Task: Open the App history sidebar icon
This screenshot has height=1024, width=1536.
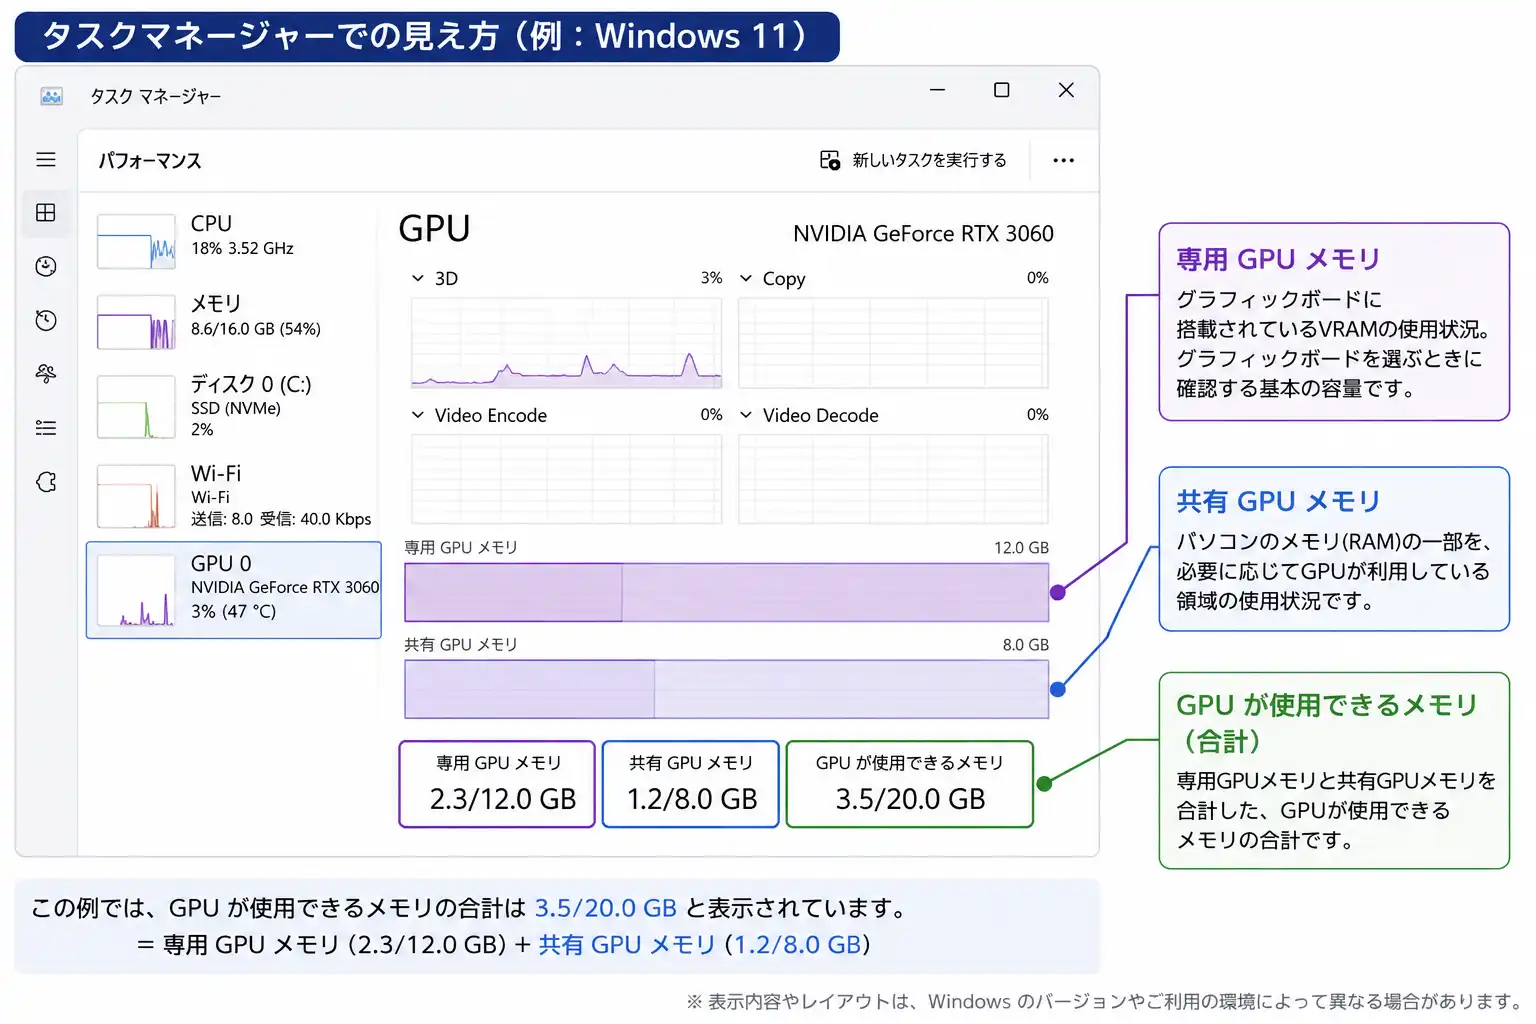Action: pyautogui.click(x=46, y=267)
